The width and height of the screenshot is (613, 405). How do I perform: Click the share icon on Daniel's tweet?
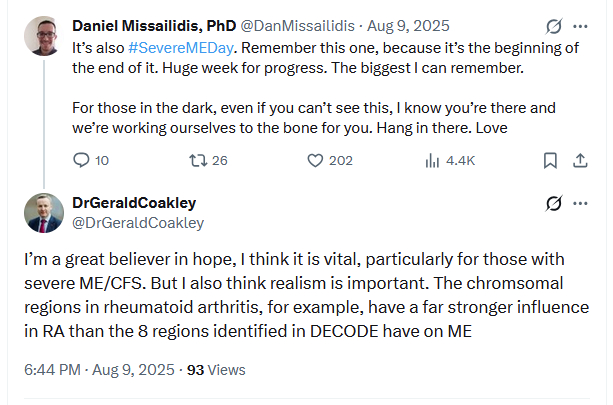tap(579, 160)
